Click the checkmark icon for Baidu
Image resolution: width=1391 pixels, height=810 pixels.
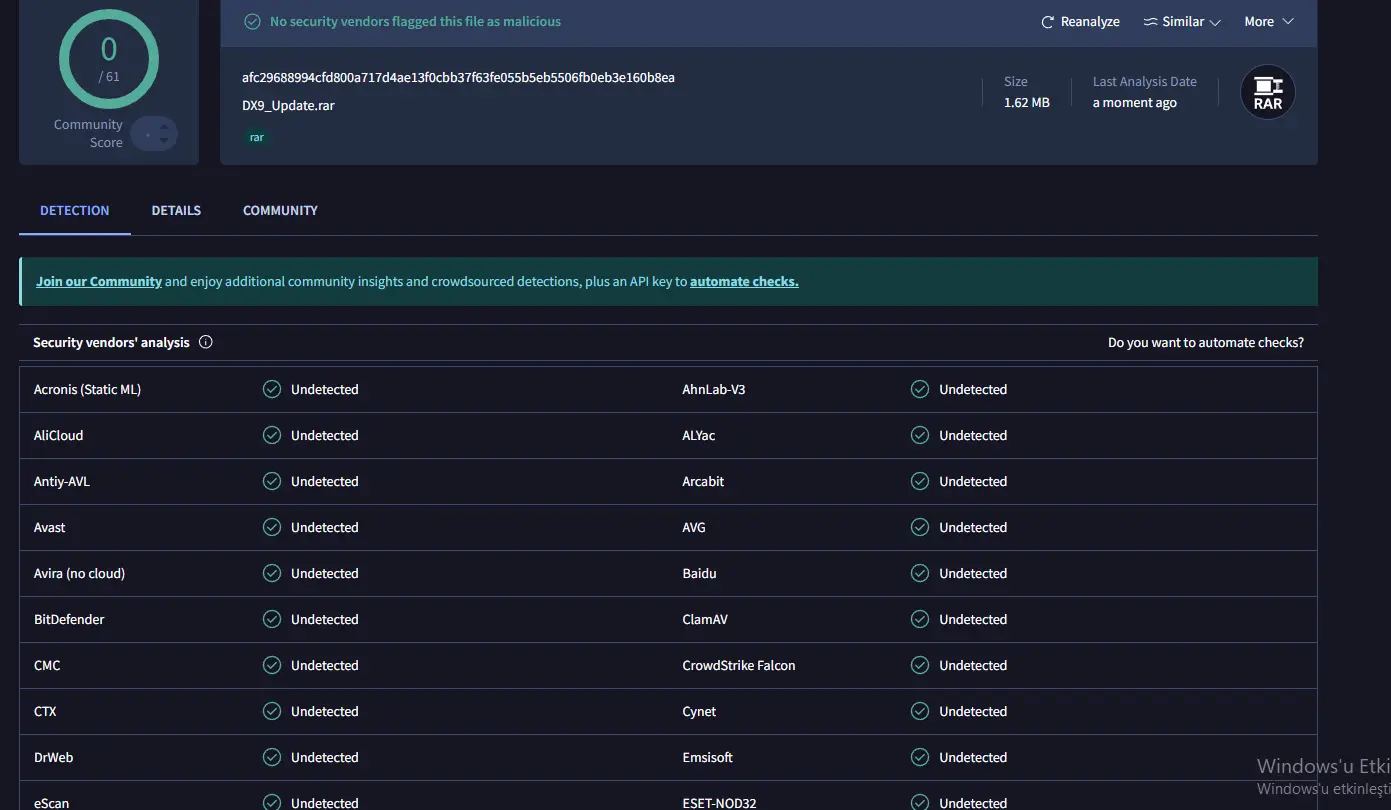pyautogui.click(x=920, y=573)
